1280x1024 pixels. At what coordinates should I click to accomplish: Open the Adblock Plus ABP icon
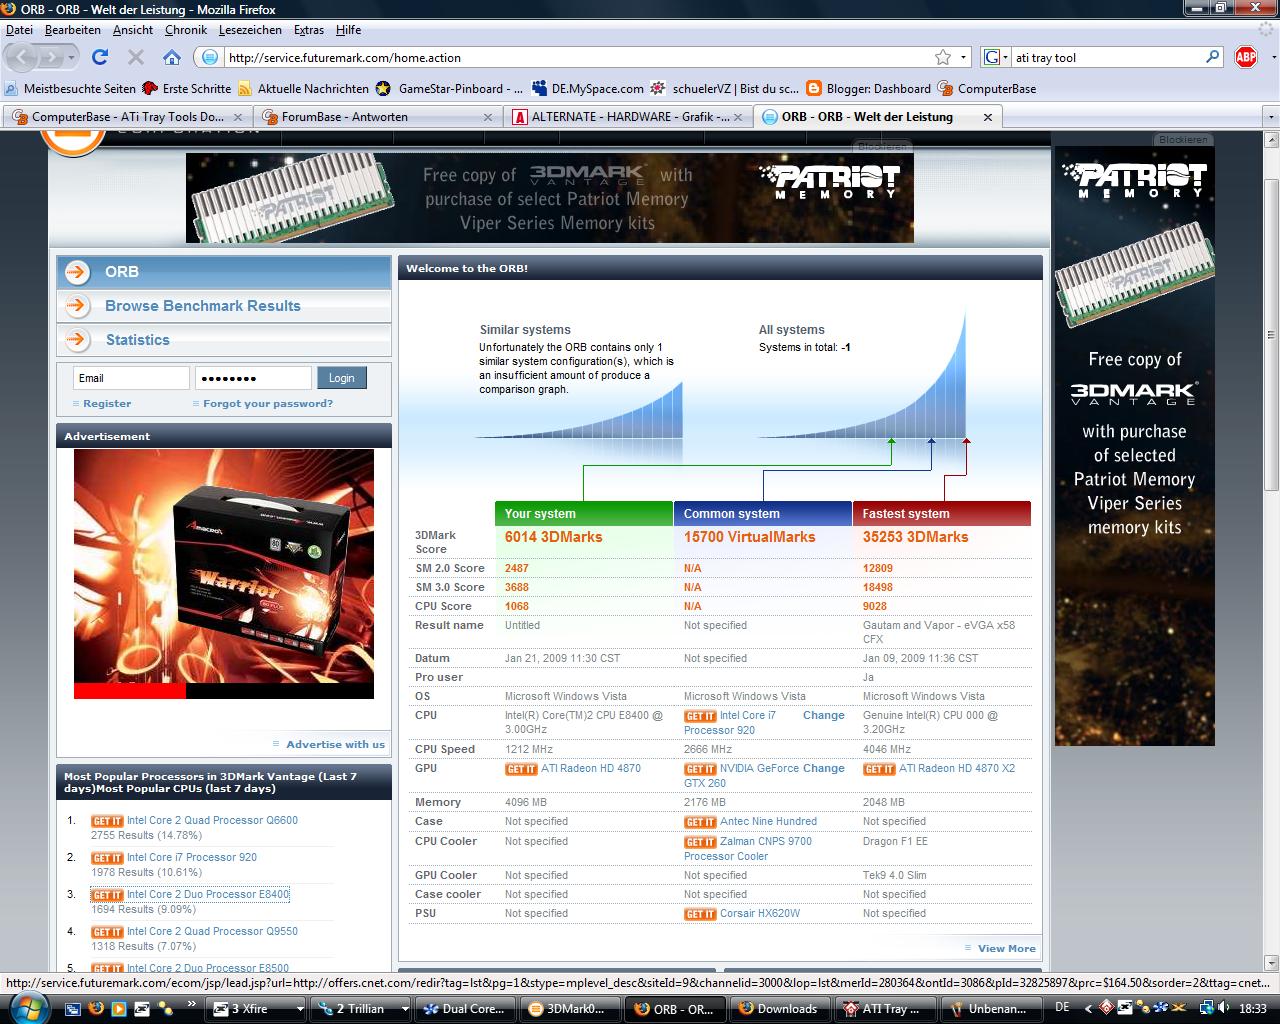pyautogui.click(x=1245, y=57)
